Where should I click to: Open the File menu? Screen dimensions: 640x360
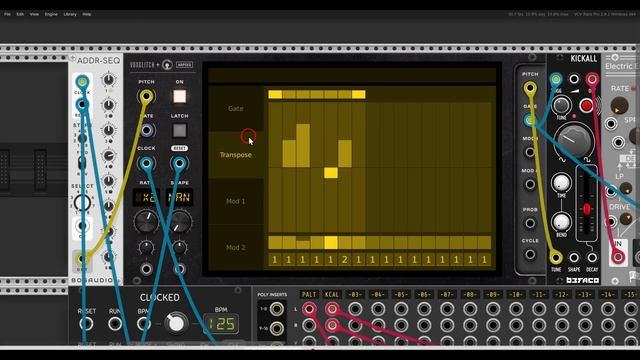coord(7,14)
